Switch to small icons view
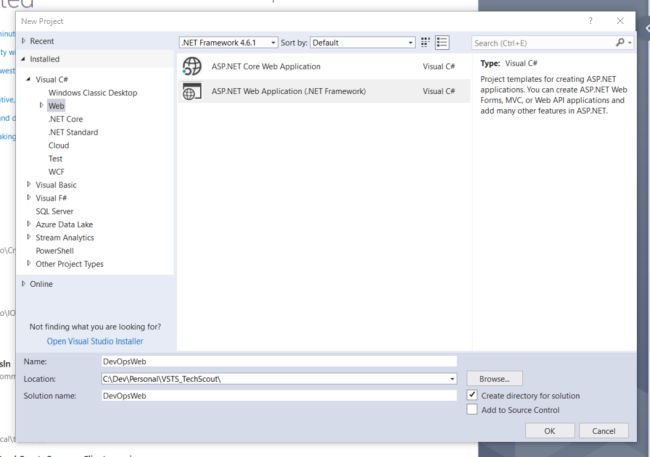 point(425,42)
